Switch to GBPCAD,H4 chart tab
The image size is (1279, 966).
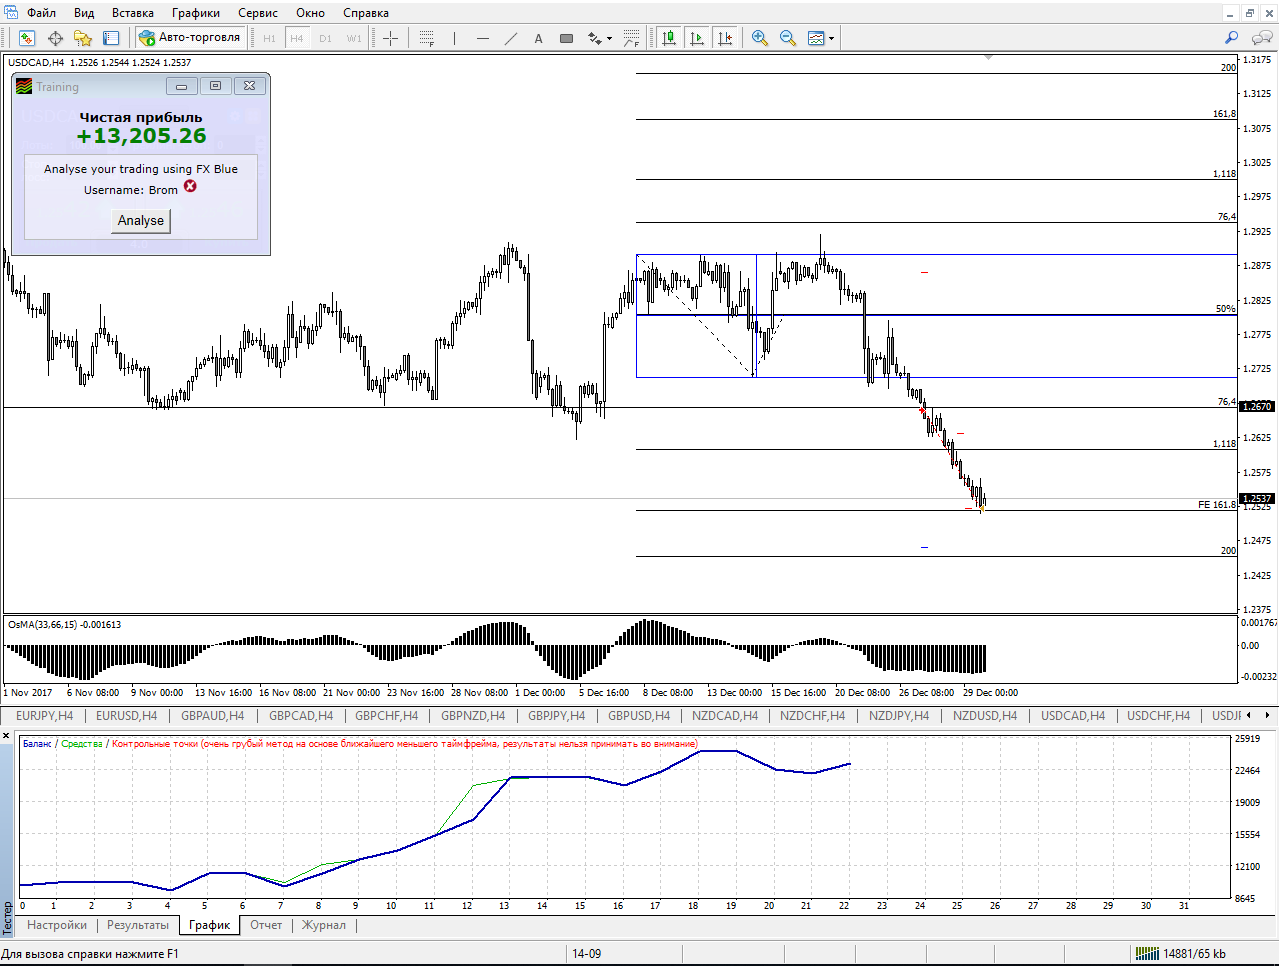301,716
